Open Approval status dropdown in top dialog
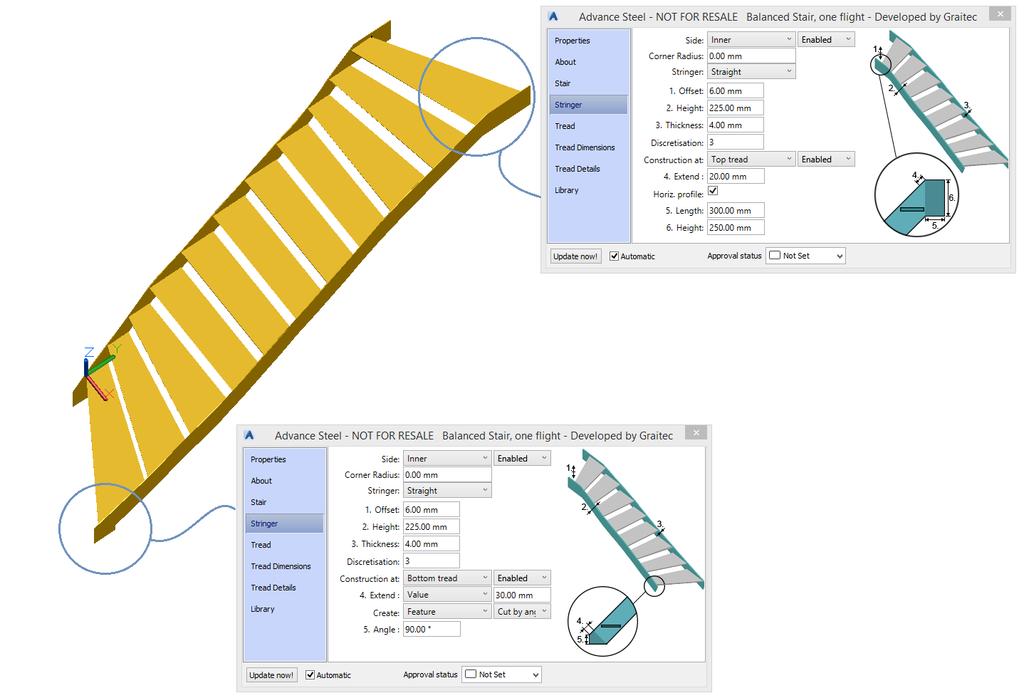This screenshot has width=1024, height=698. (806, 256)
